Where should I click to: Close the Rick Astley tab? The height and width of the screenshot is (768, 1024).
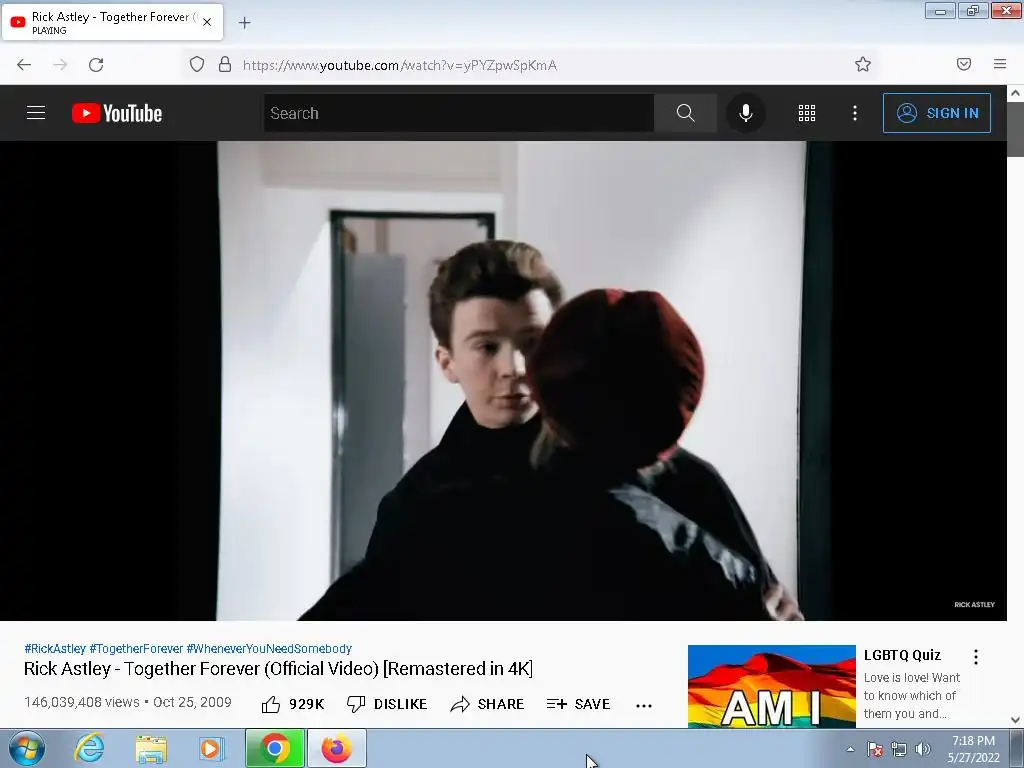[x=206, y=22]
